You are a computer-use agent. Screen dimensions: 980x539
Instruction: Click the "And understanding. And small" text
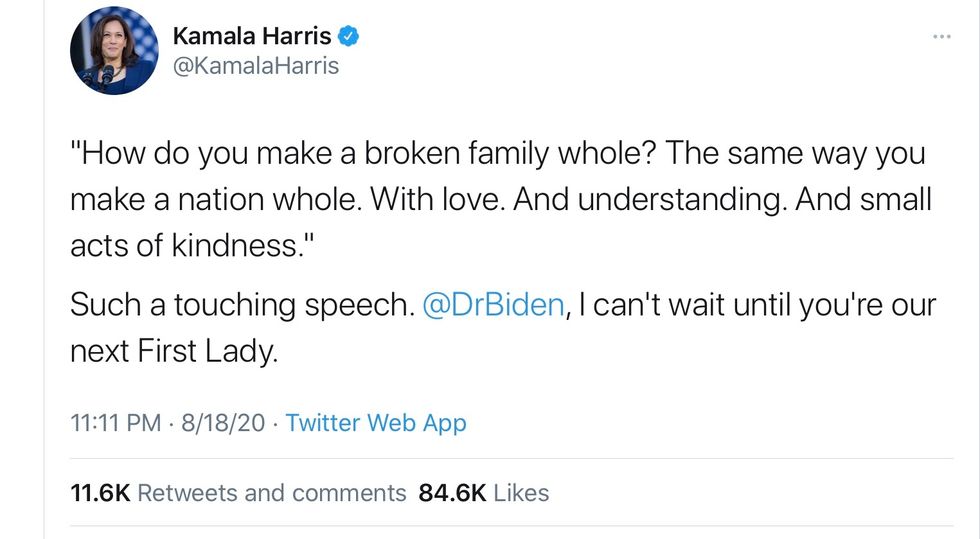pos(755,200)
